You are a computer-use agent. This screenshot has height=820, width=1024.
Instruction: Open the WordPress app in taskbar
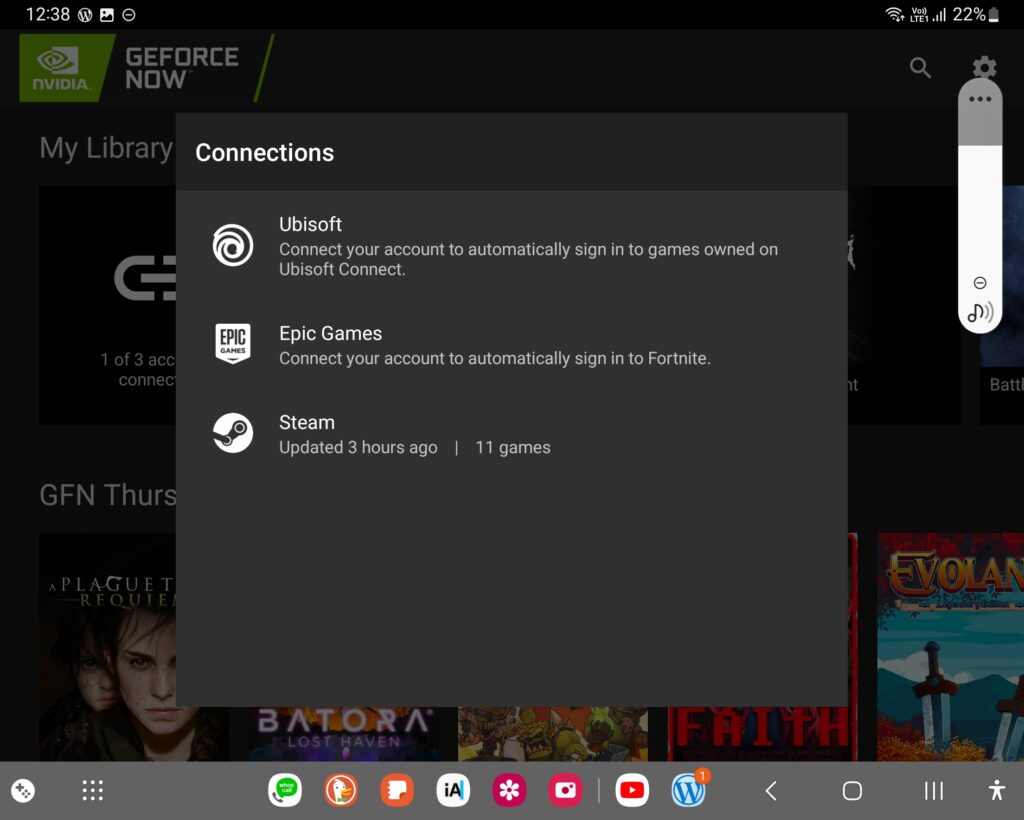click(x=688, y=791)
